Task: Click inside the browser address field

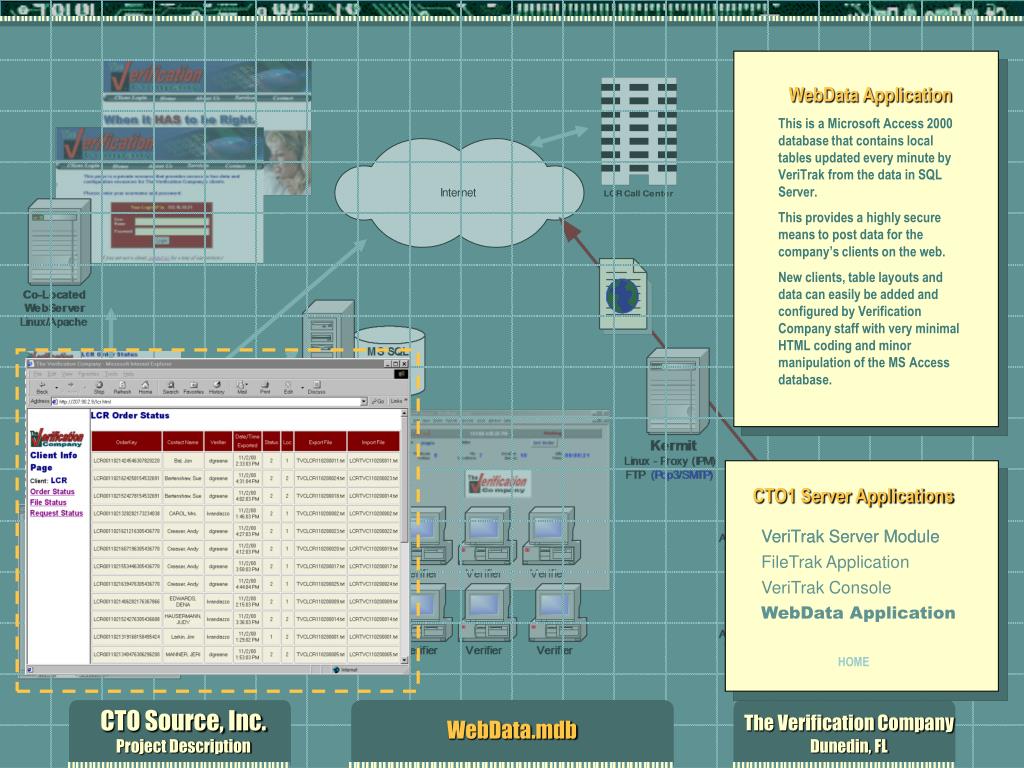Action: 209,402
